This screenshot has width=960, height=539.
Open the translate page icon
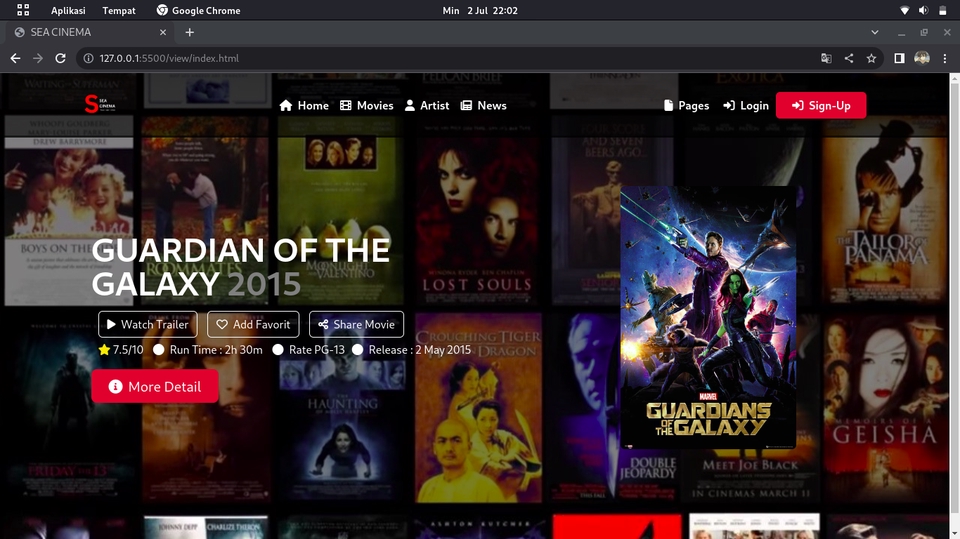pyautogui.click(x=826, y=58)
